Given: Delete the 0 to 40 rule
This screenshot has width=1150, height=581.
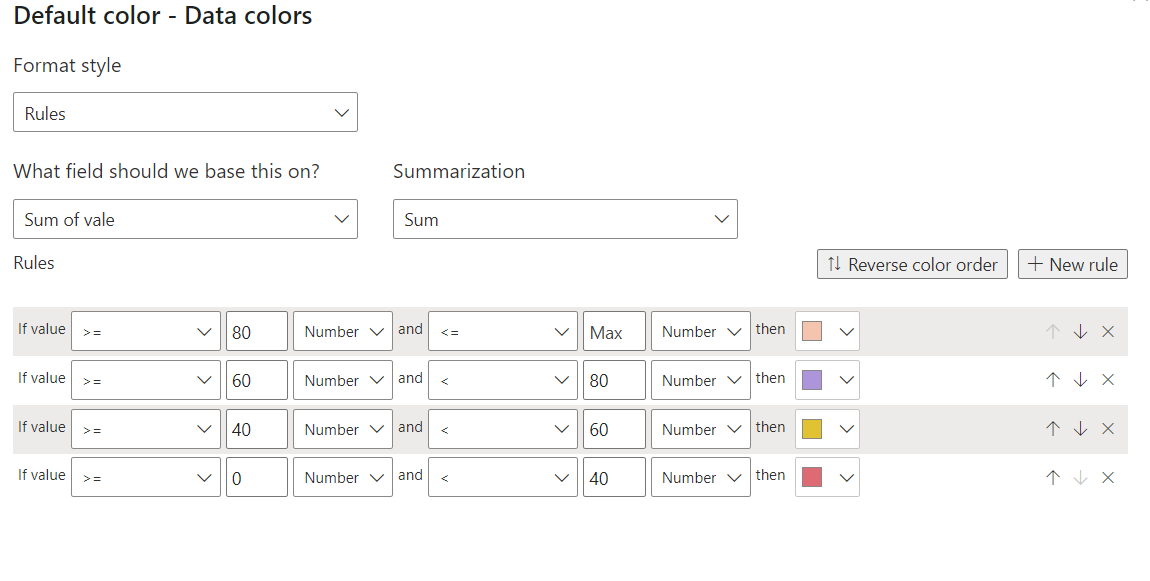Looking at the screenshot, I should [x=1108, y=478].
